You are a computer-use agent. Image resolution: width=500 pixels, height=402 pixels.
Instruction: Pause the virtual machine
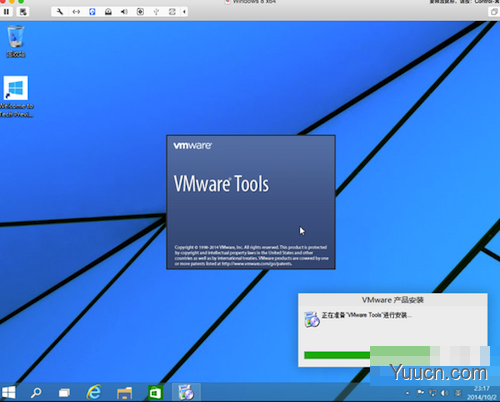6,12
